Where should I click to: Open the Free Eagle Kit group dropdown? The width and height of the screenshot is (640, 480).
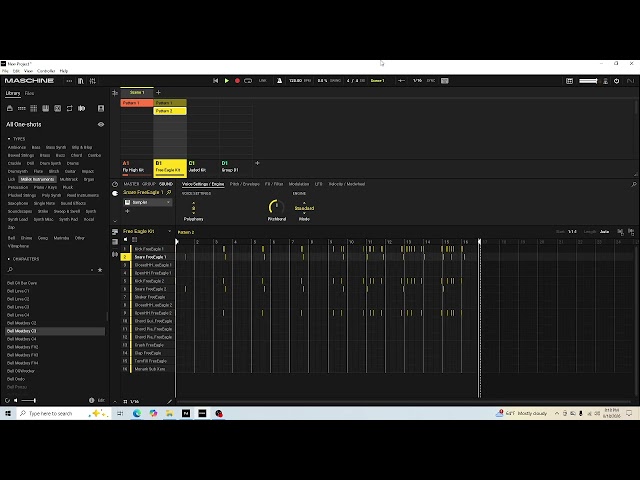(x=169, y=231)
